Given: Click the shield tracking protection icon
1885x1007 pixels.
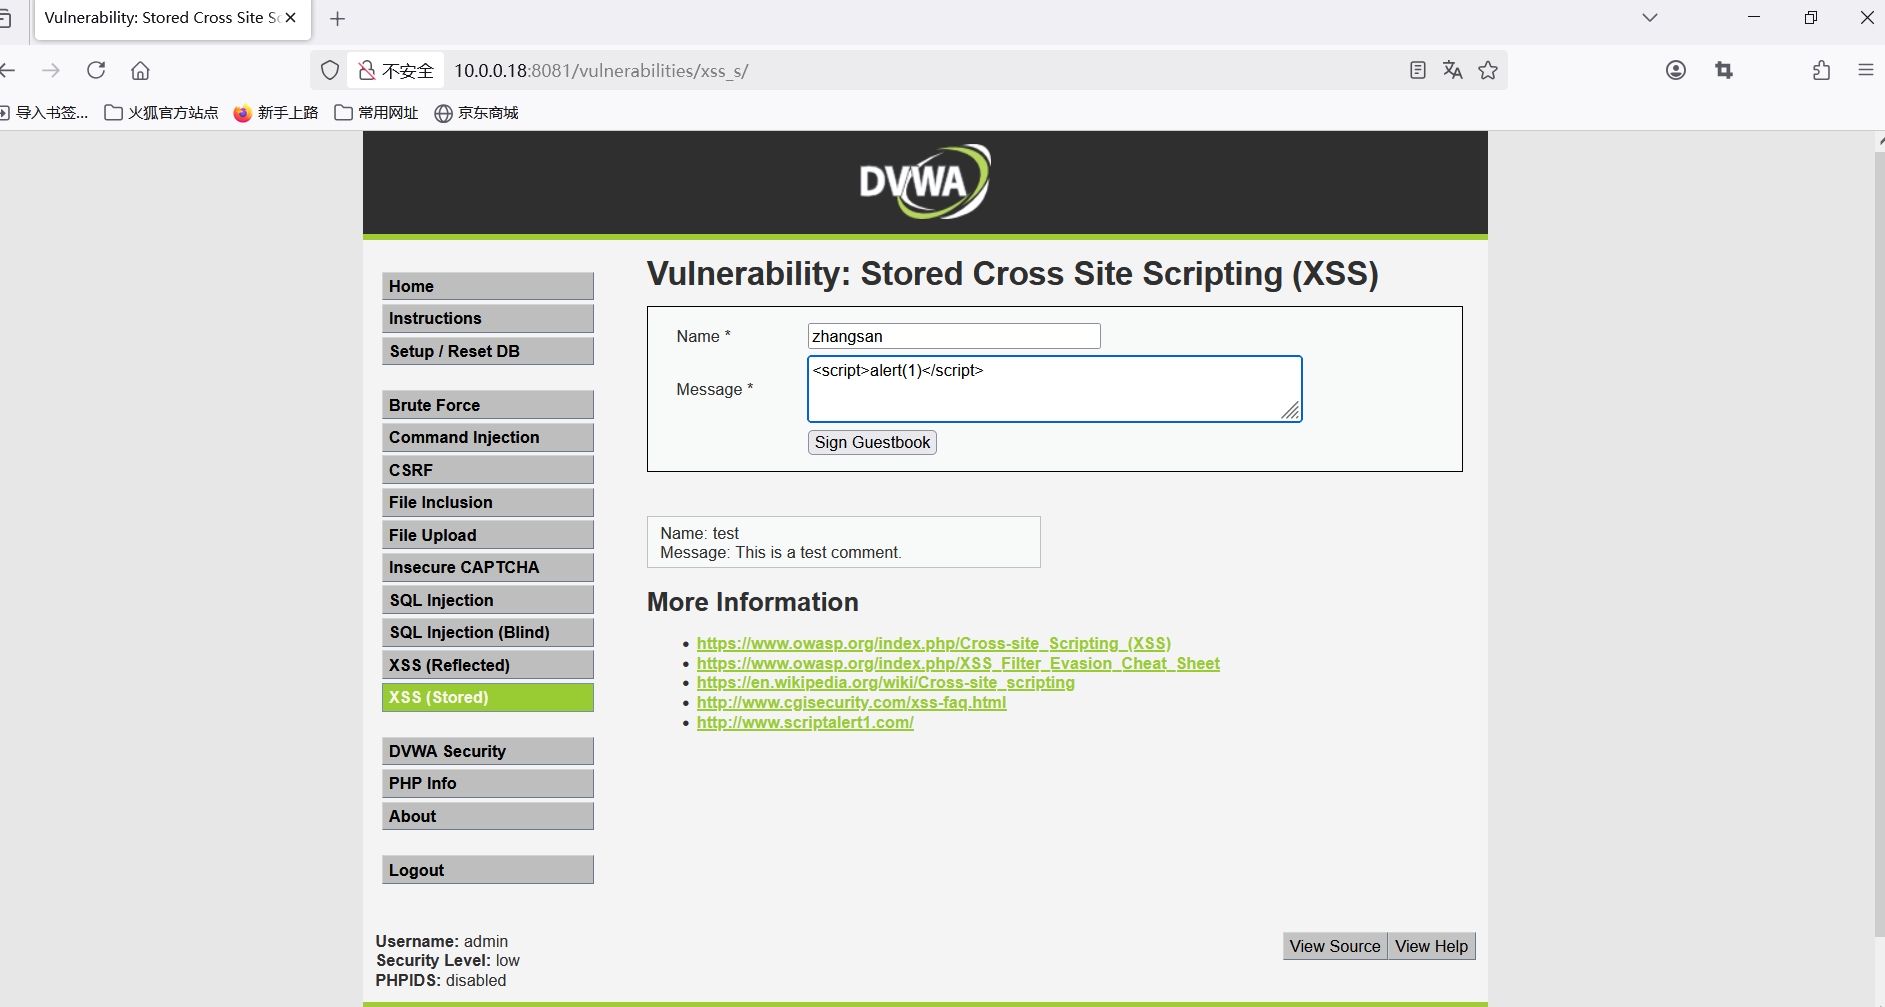Looking at the screenshot, I should (330, 70).
